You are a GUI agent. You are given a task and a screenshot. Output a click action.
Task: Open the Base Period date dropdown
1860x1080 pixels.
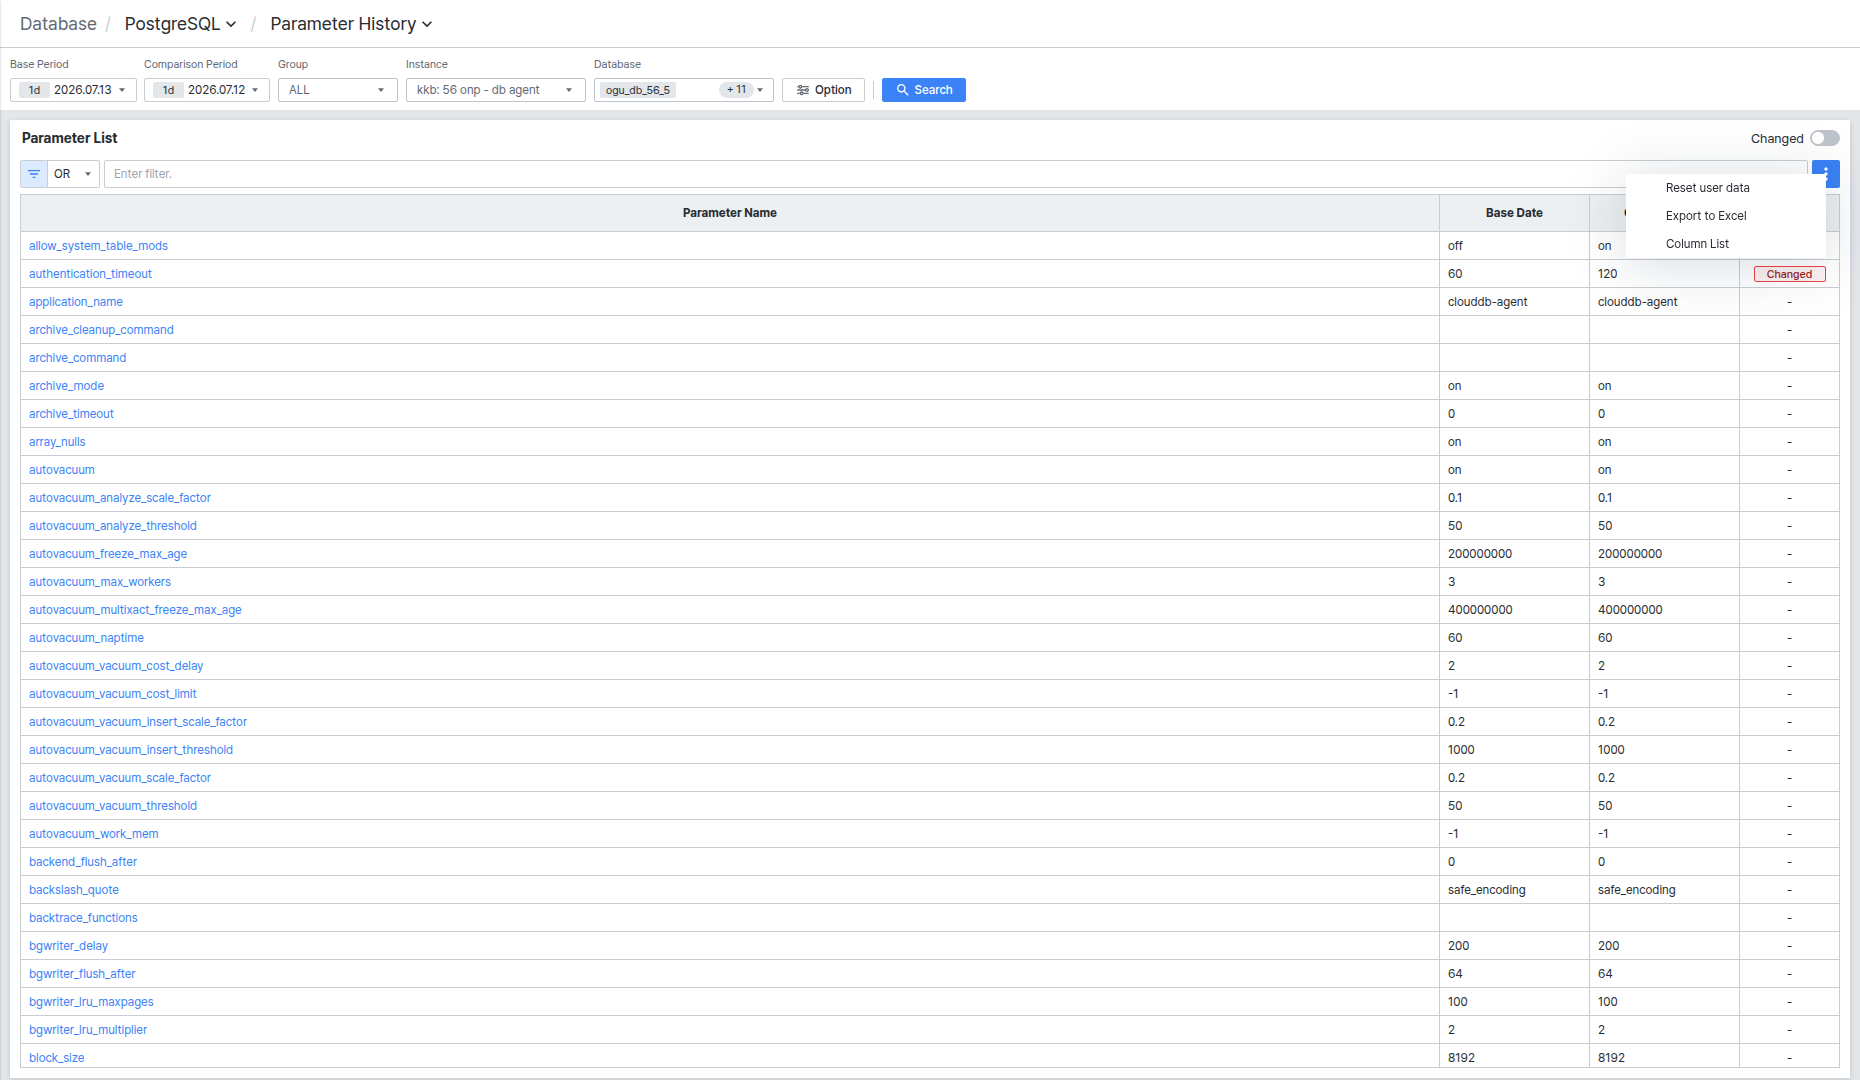click(73, 90)
